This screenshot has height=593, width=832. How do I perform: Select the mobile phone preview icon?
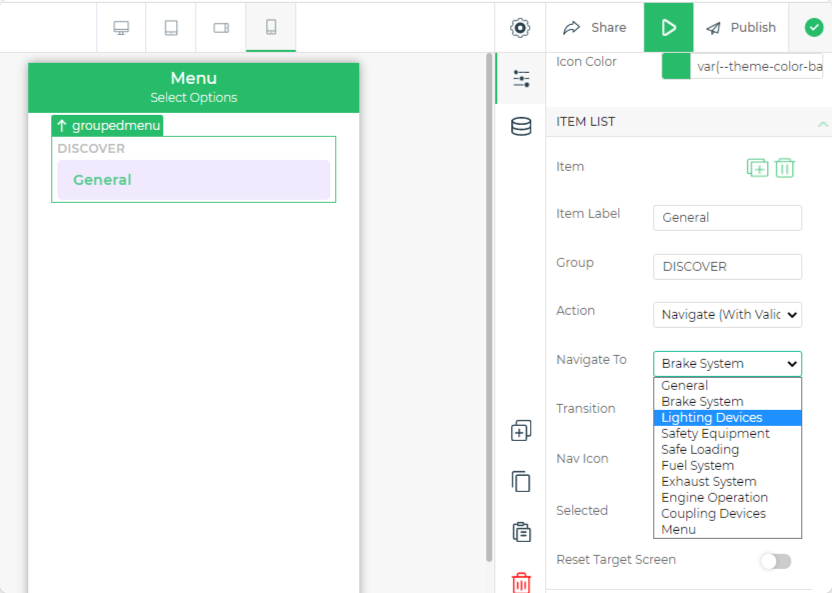(x=271, y=28)
